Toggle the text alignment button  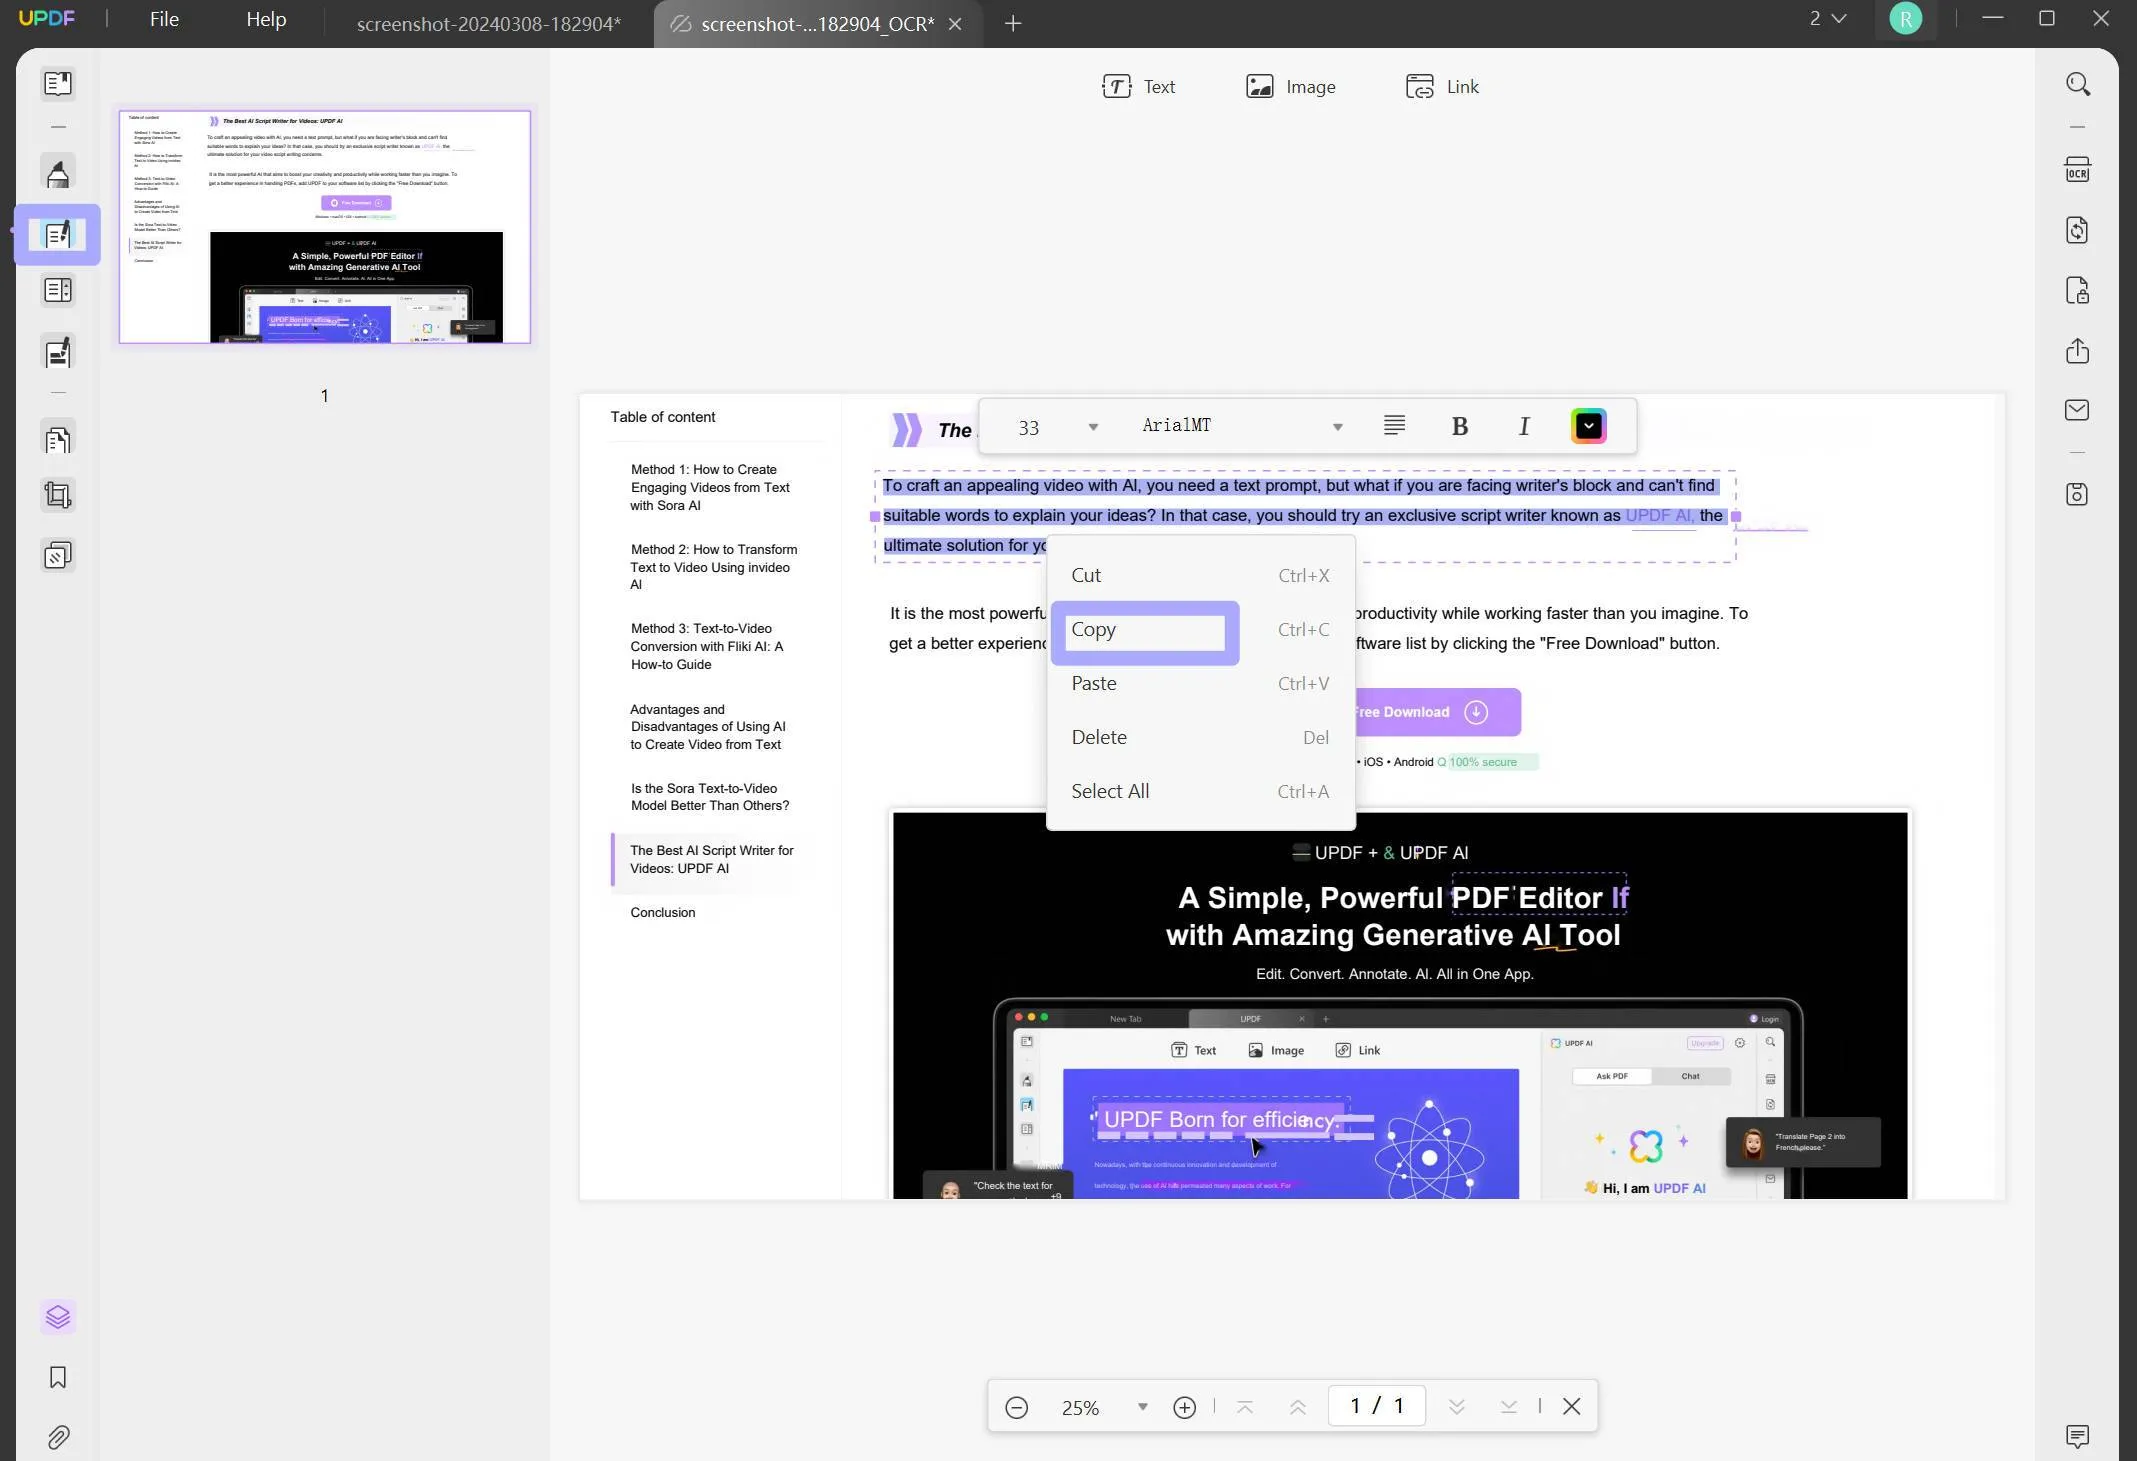point(1394,426)
